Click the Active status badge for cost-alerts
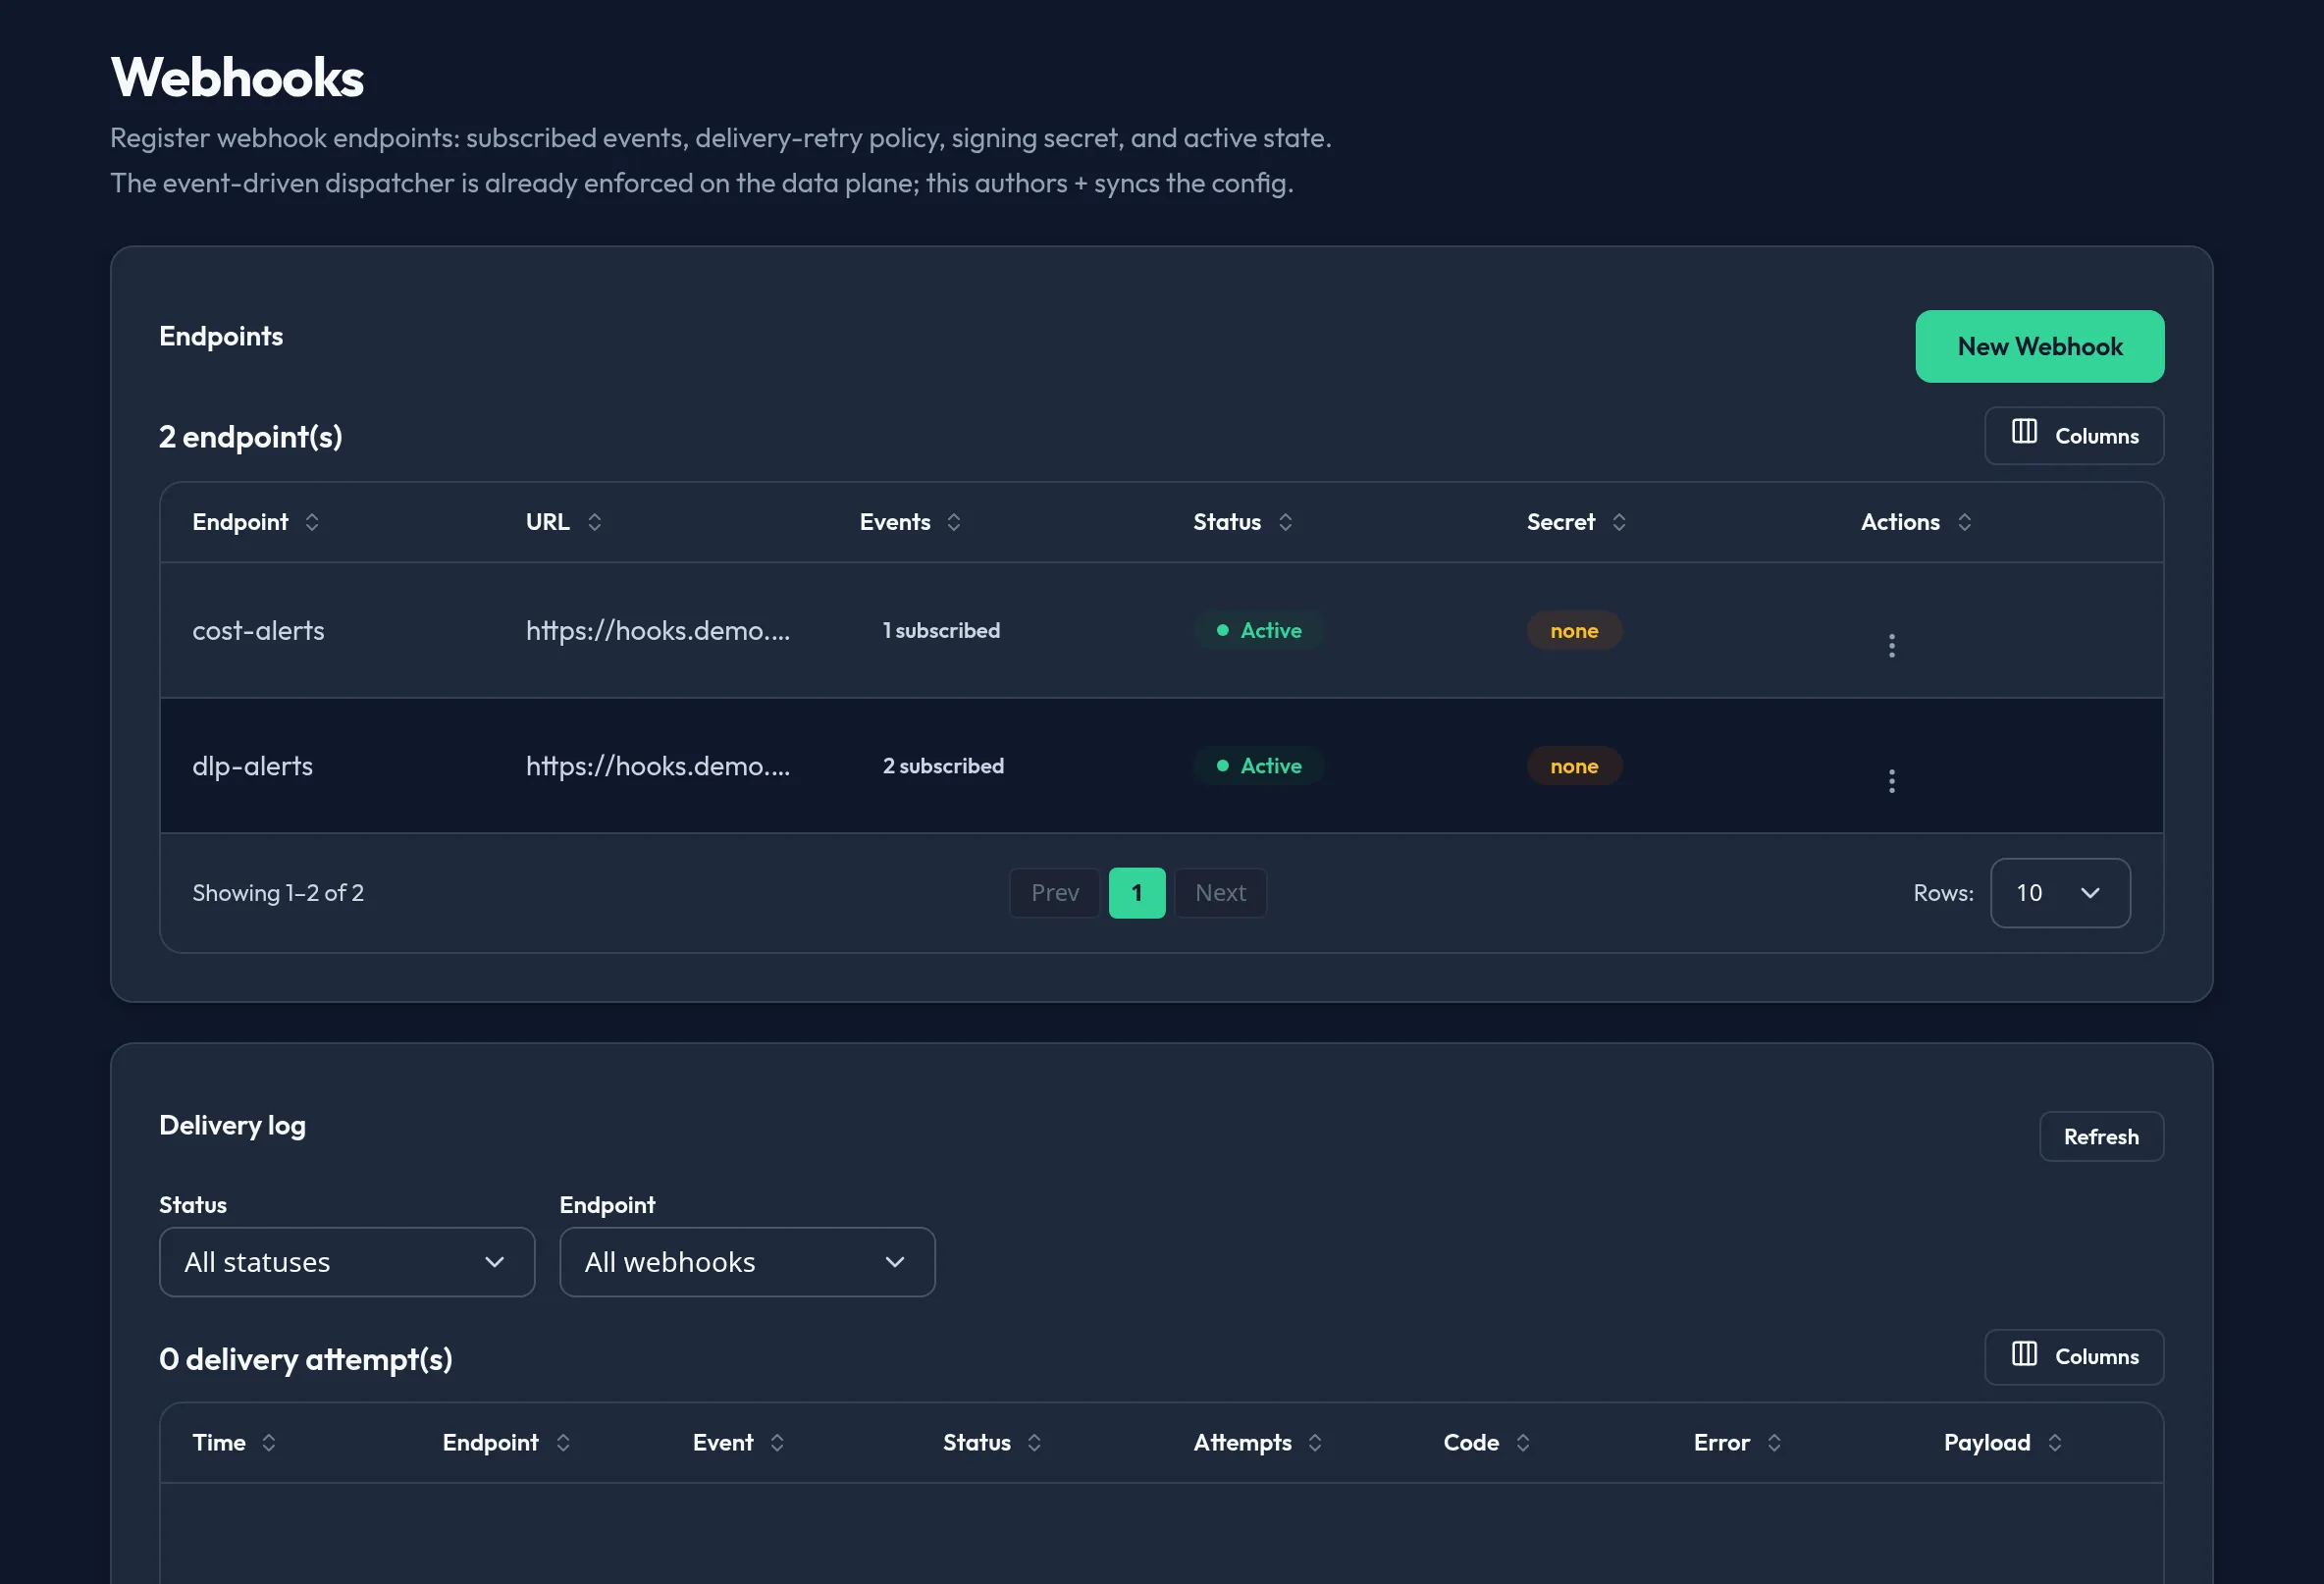This screenshot has height=1584, width=2324. click(1258, 630)
